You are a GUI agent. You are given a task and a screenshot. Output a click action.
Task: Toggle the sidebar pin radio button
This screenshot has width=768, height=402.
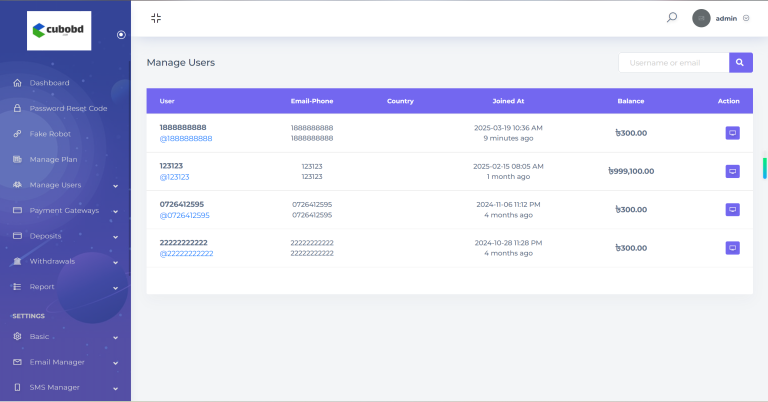pyautogui.click(x=121, y=35)
